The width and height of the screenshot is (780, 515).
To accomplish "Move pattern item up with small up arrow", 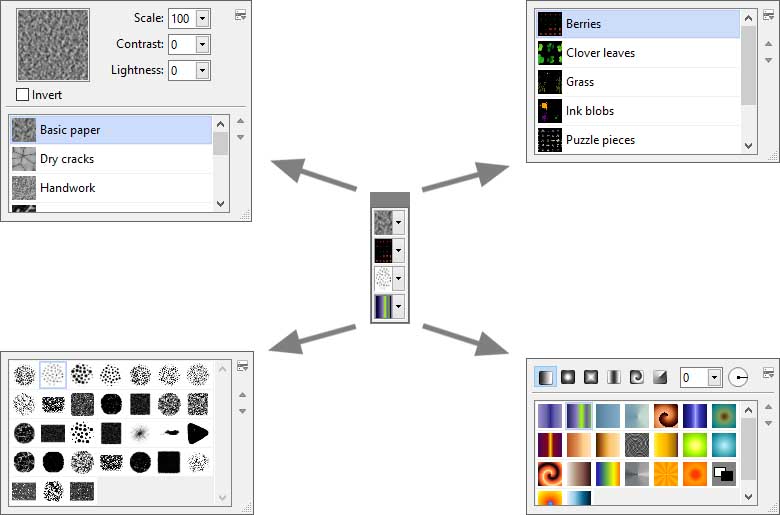I will coord(768,44).
